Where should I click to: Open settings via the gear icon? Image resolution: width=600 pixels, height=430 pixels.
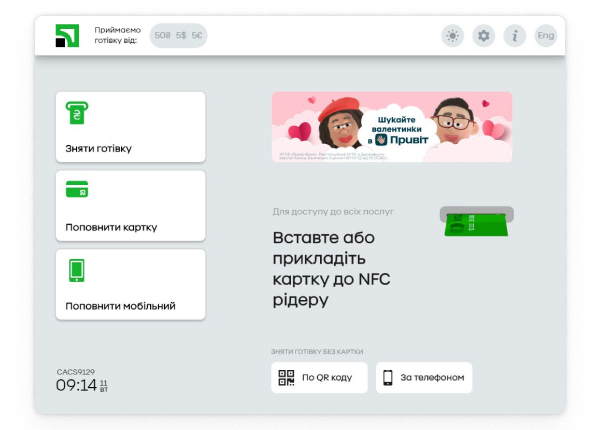pyautogui.click(x=484, y=36)
